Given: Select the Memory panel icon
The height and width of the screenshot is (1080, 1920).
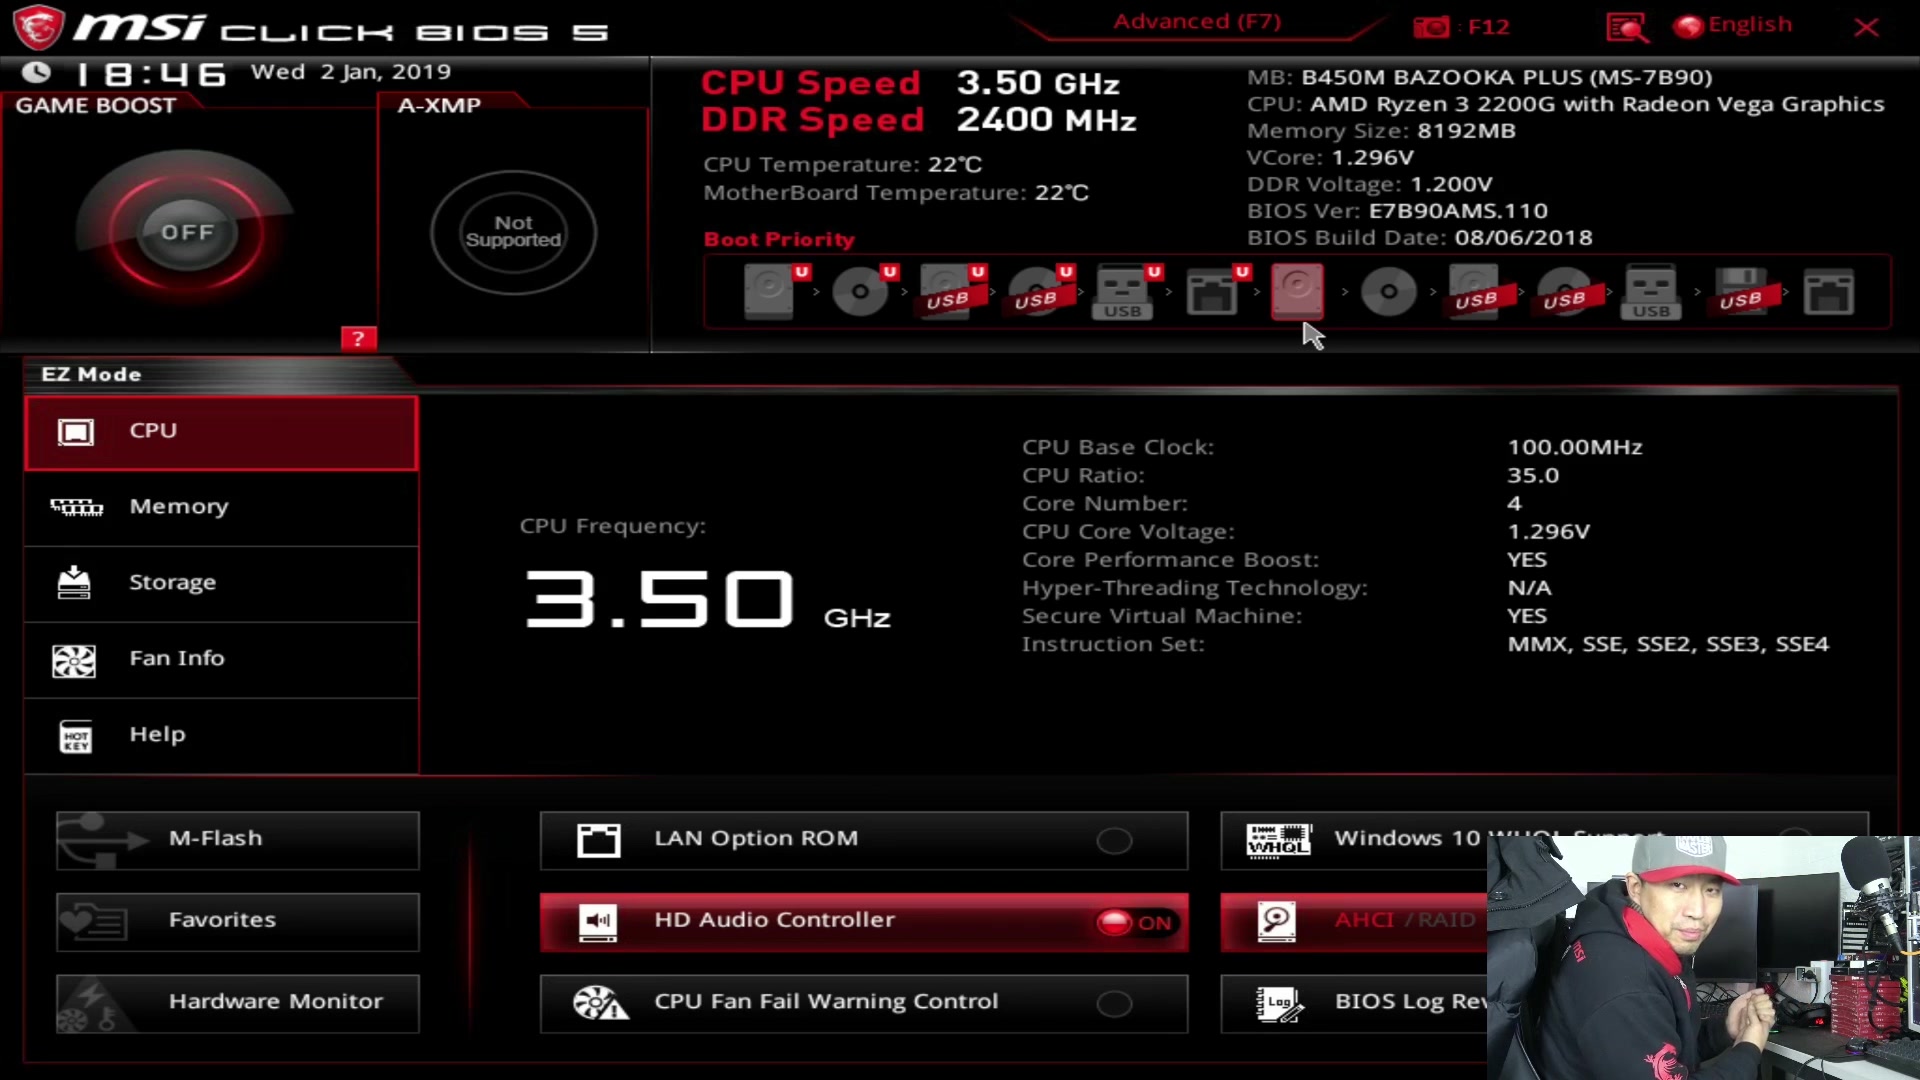Looking at the screenshot, I should 73,505.
